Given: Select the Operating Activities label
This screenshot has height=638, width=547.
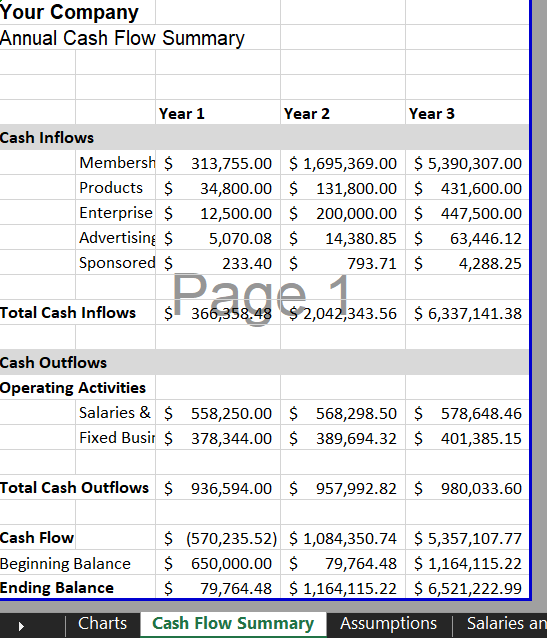Looking at the screenshot, I should (x=73, y=387).
